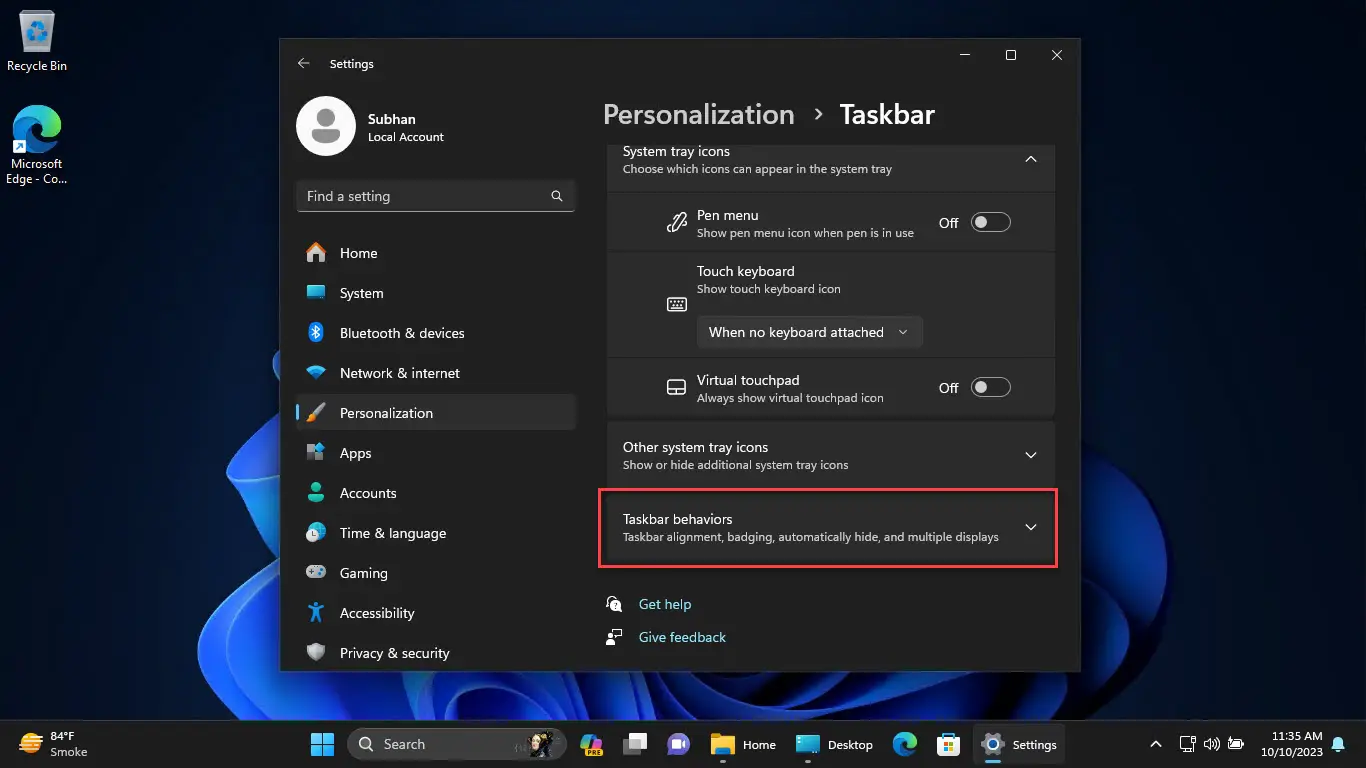Viewport: 1366px width, 768px height.
Task: Click the Gaming controller icon
Action: point(316,573)
